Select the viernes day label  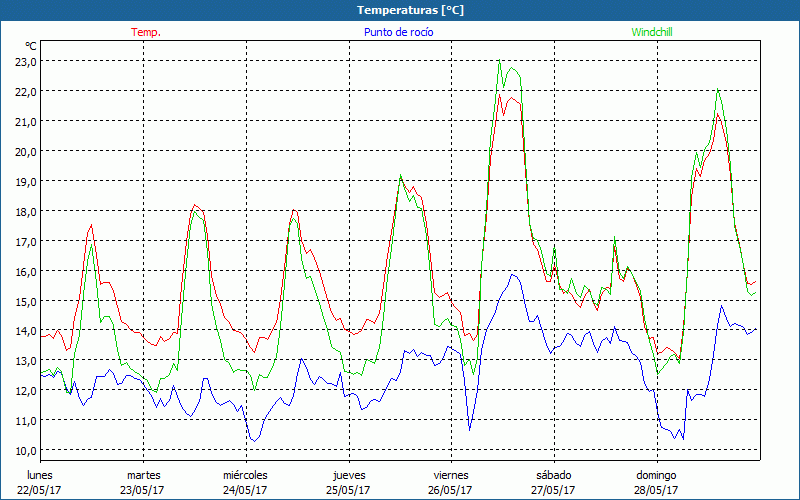451,475
